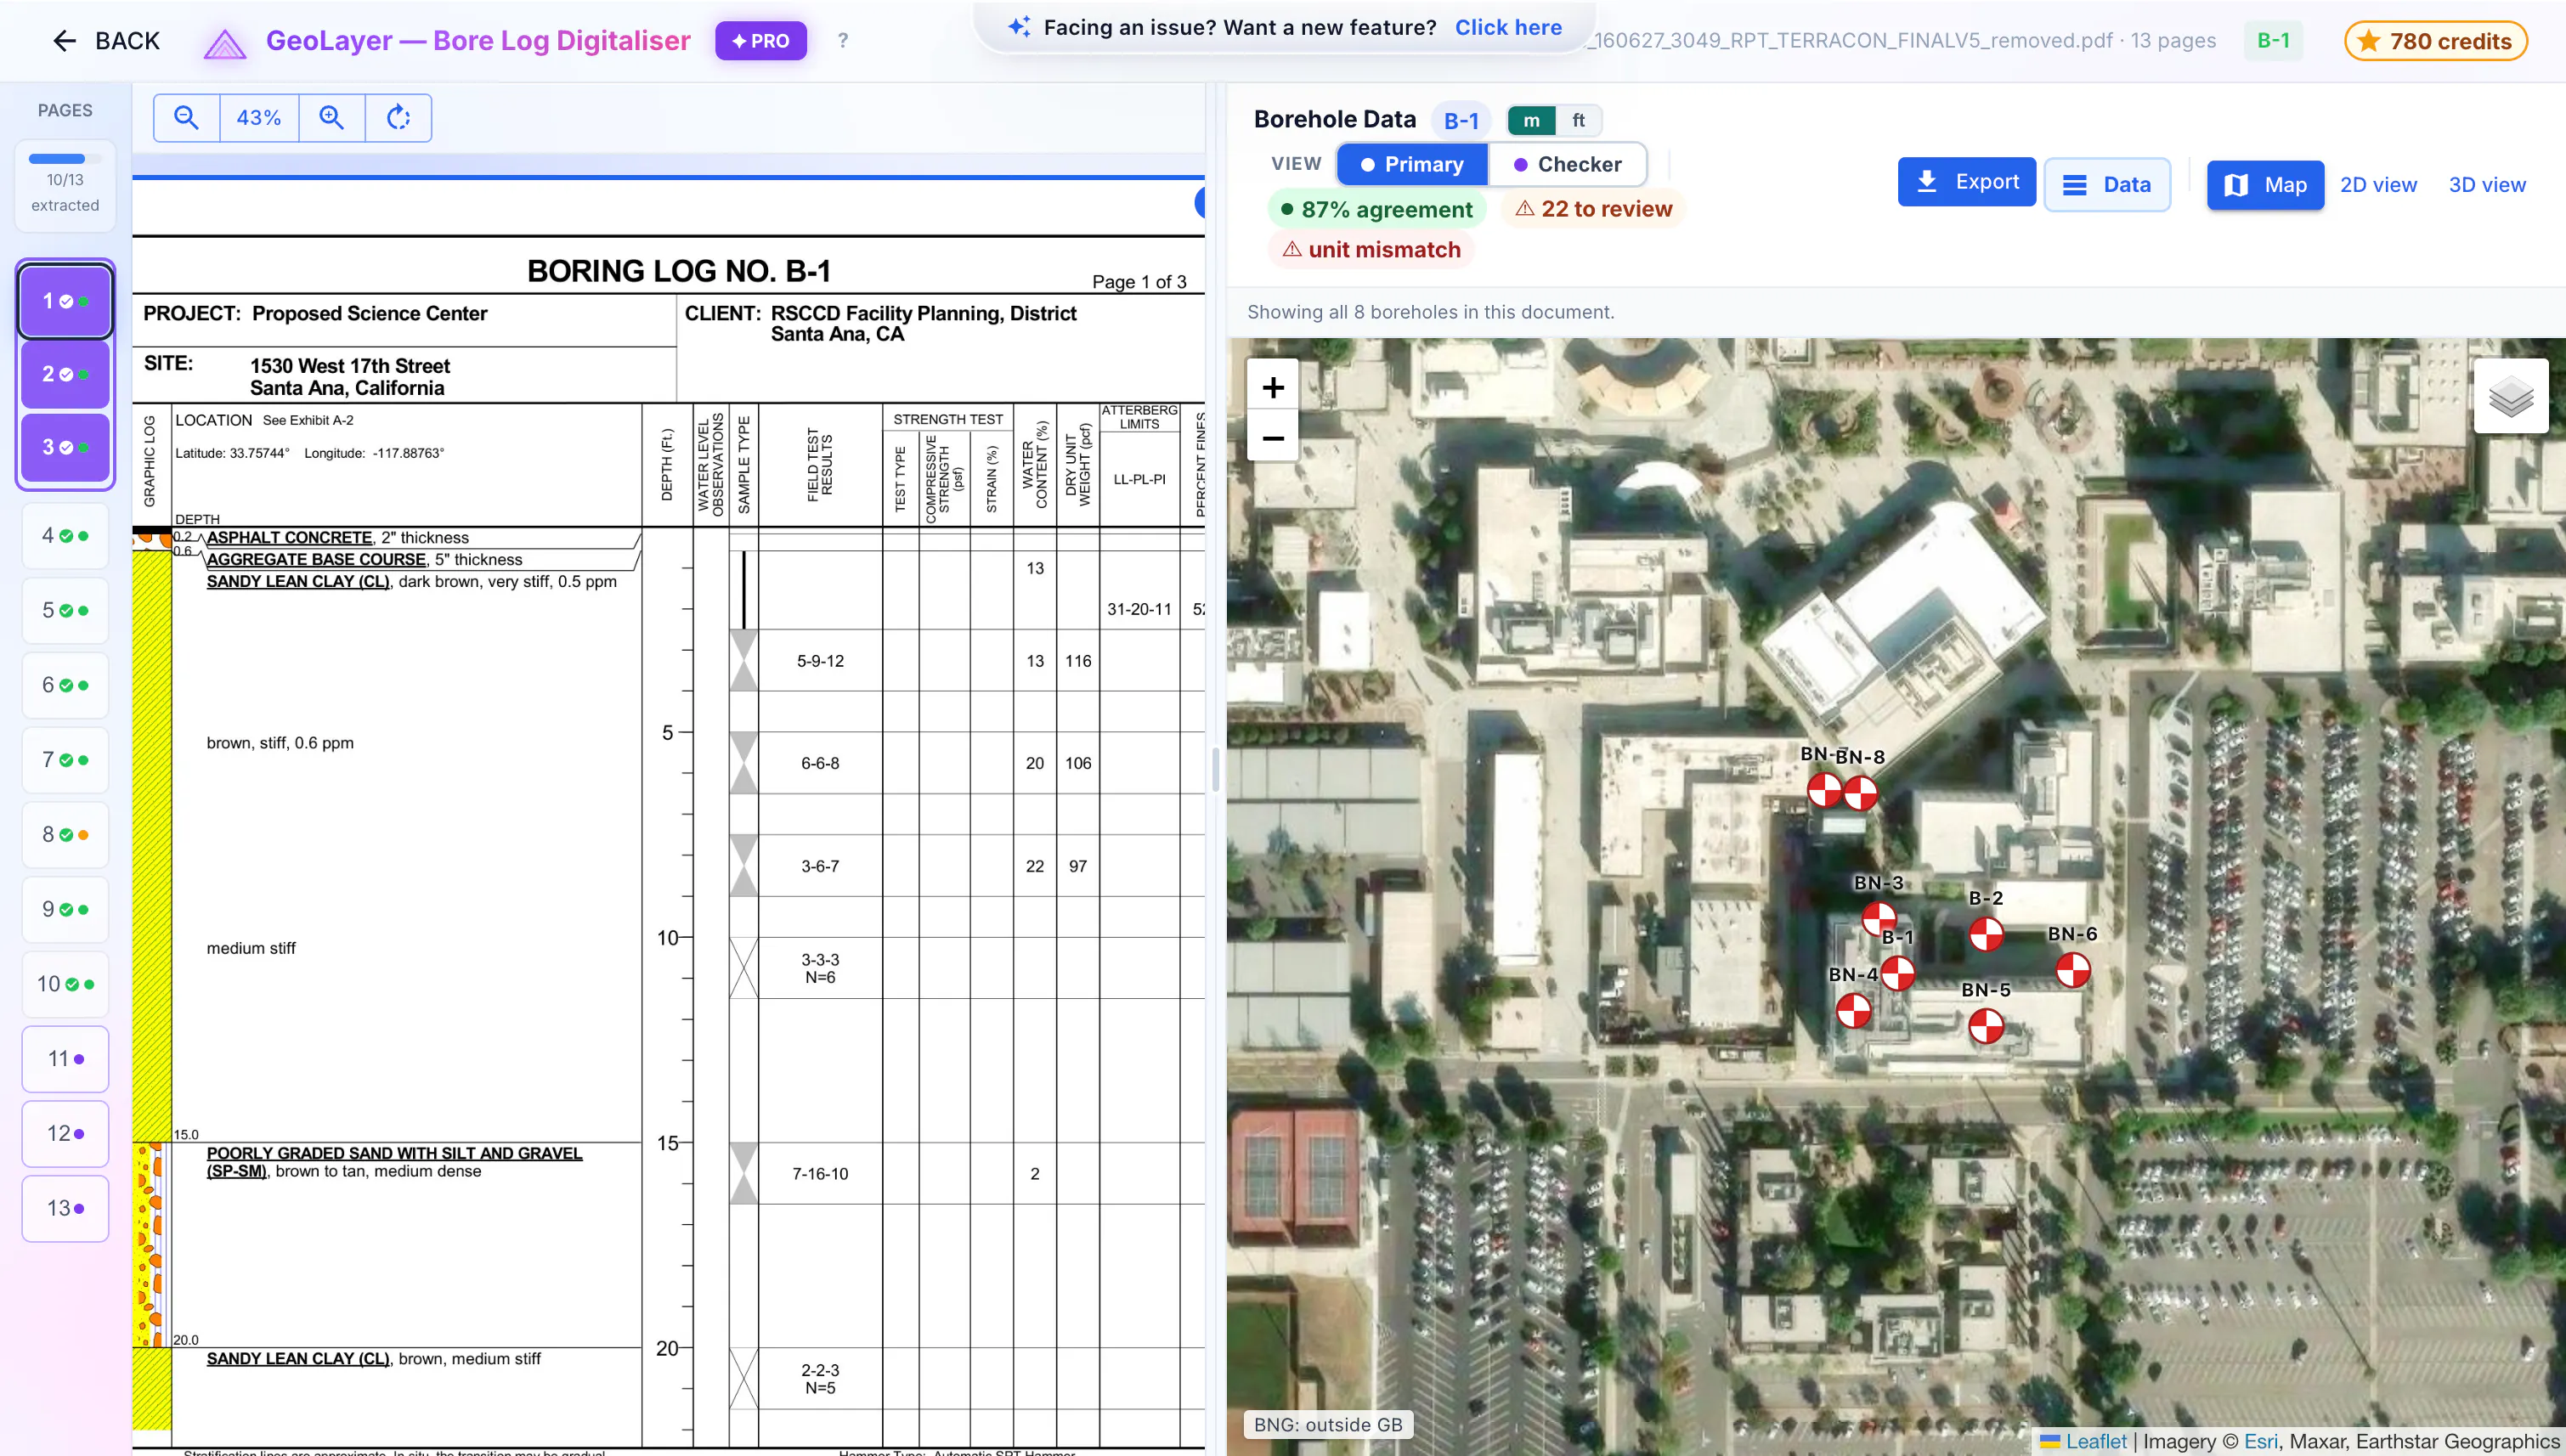Open page 3 thumbnail

click(65, 447)
